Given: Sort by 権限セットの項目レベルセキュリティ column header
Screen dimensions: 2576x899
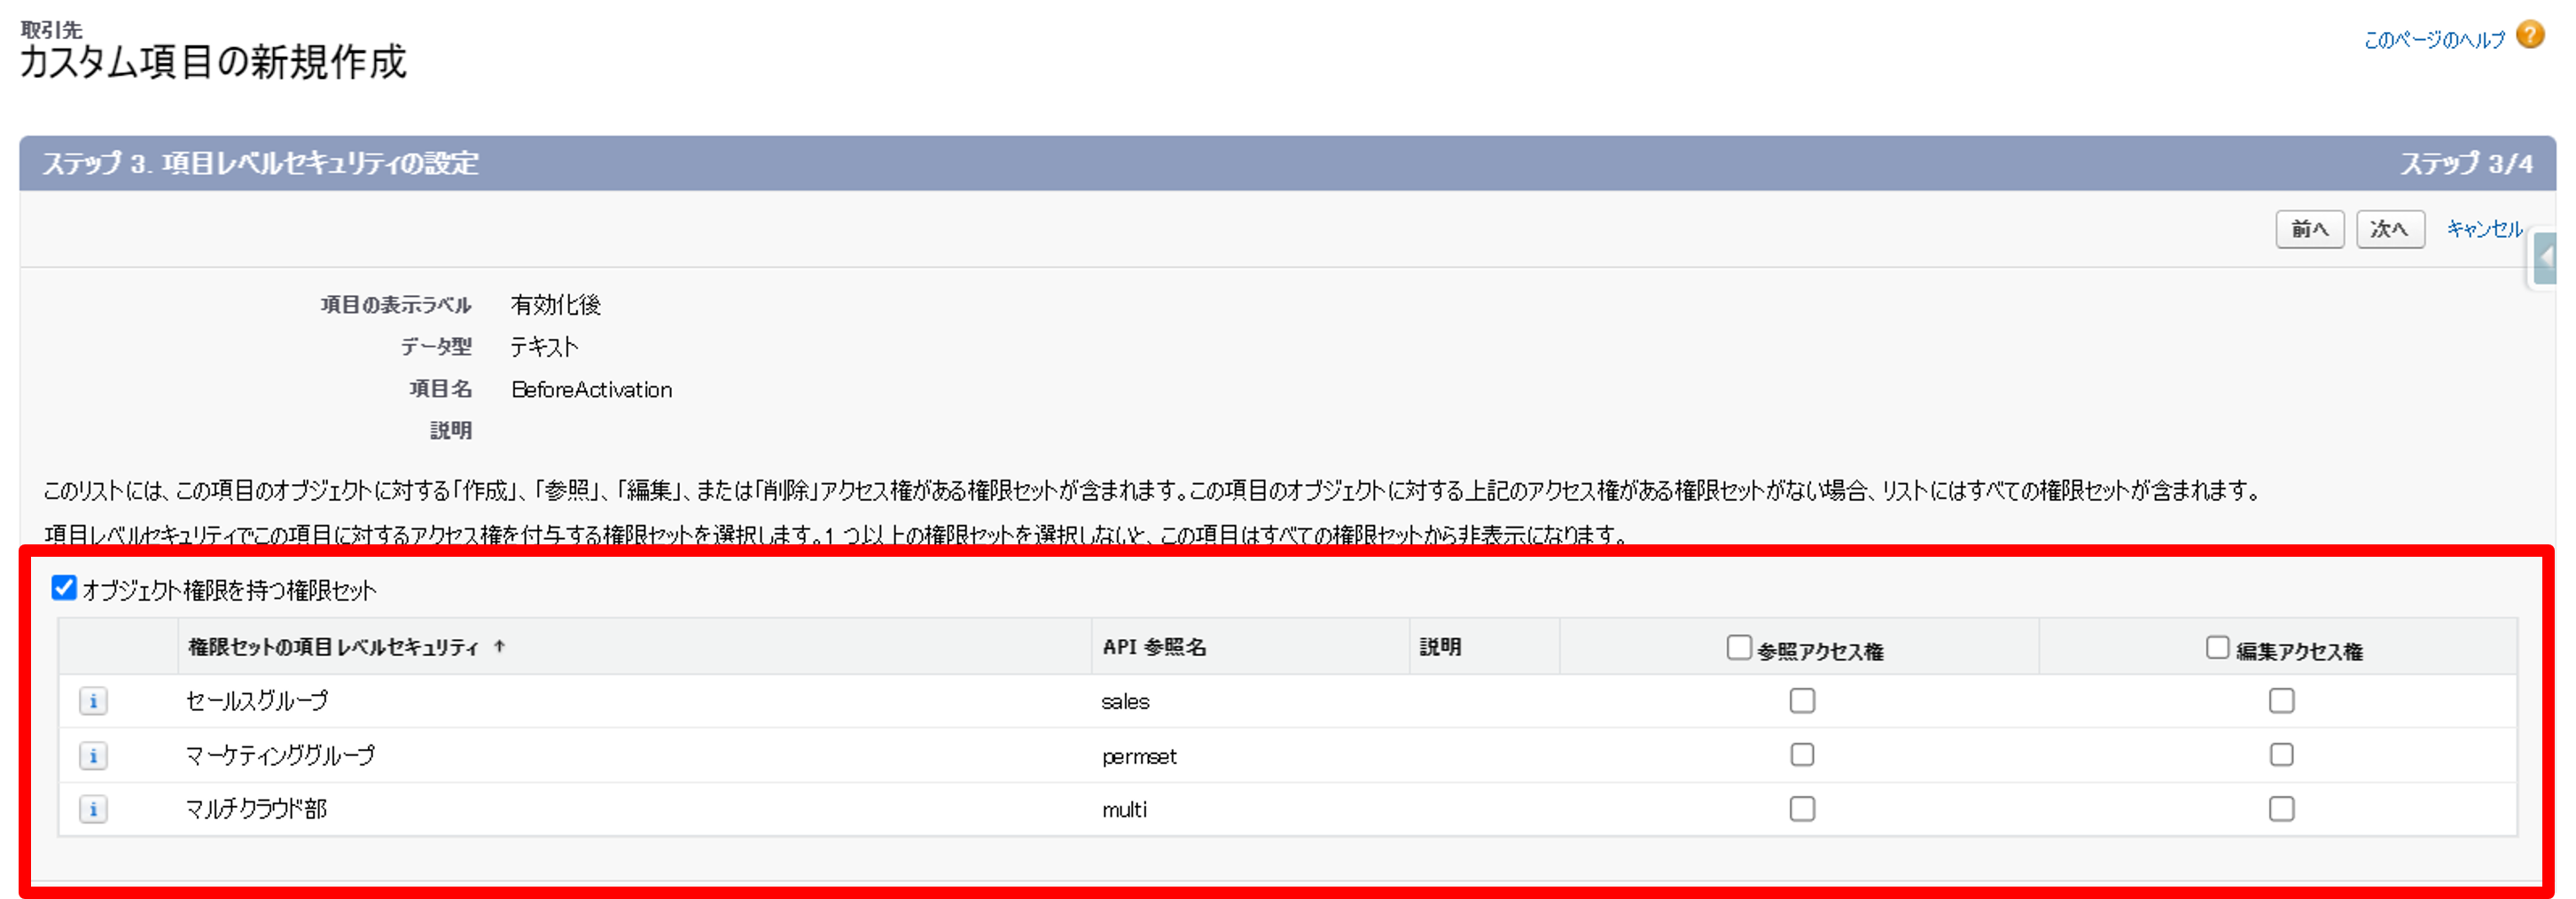Looking at the screenshot, I should pyautogui.click(x=346, y=647).
